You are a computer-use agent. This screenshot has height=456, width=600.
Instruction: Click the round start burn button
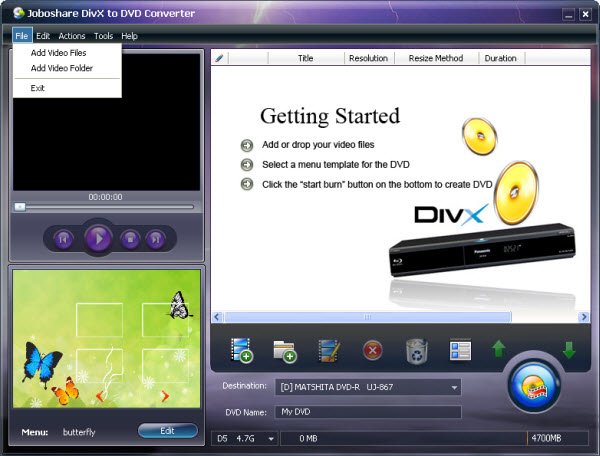click(x=534, y=385)
